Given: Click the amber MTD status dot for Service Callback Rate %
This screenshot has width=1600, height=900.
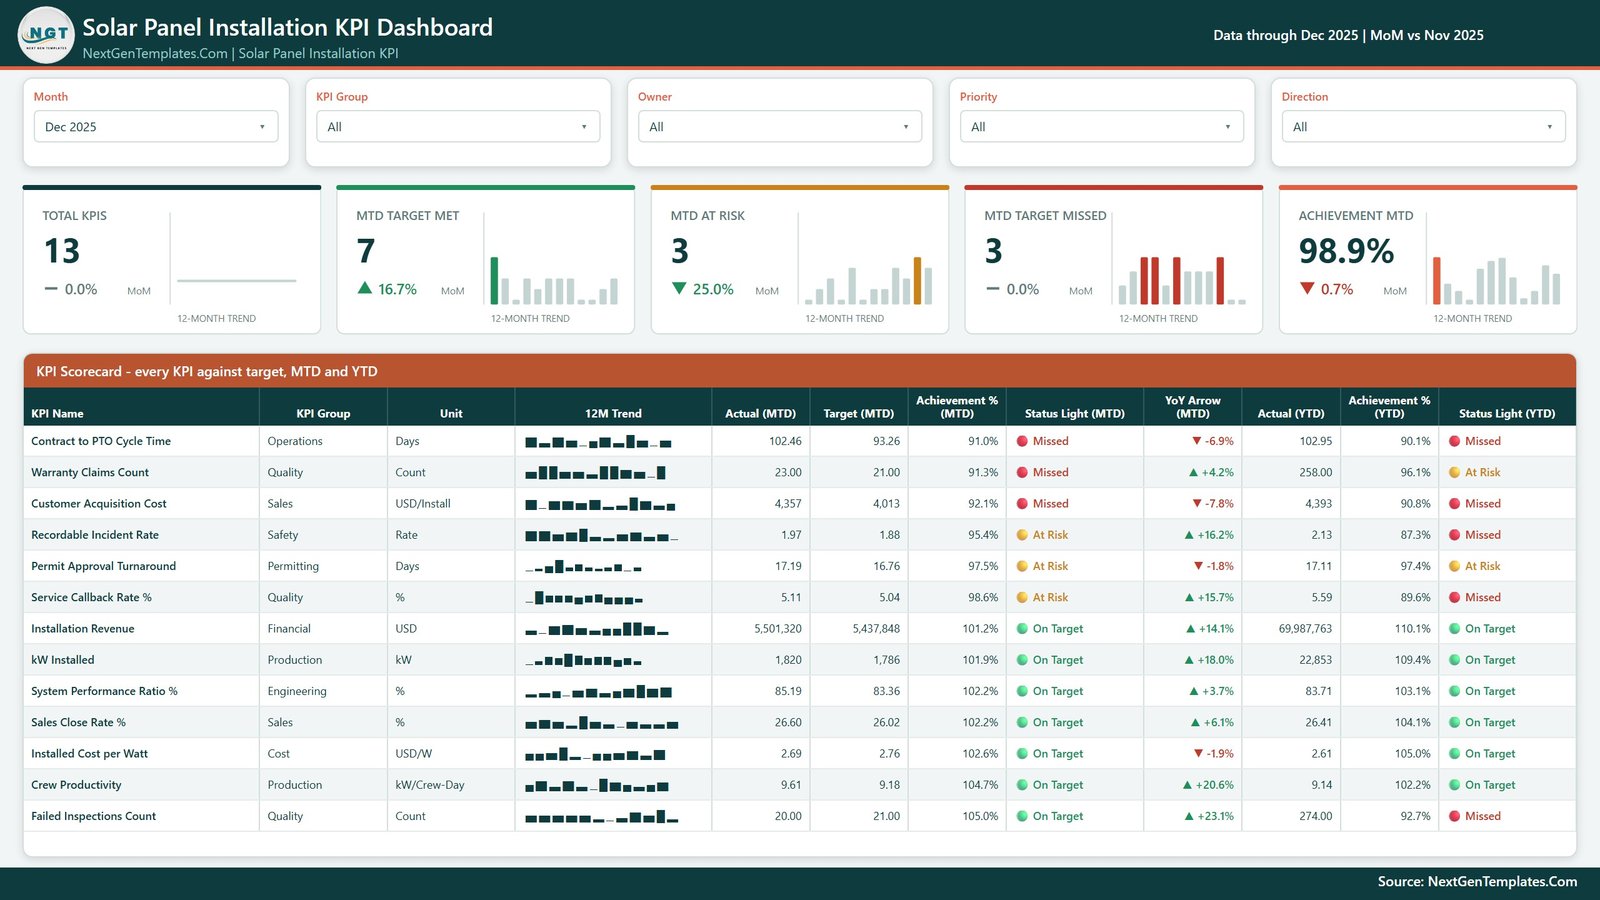Looking at the screenshot, I should coord(1022,597).
